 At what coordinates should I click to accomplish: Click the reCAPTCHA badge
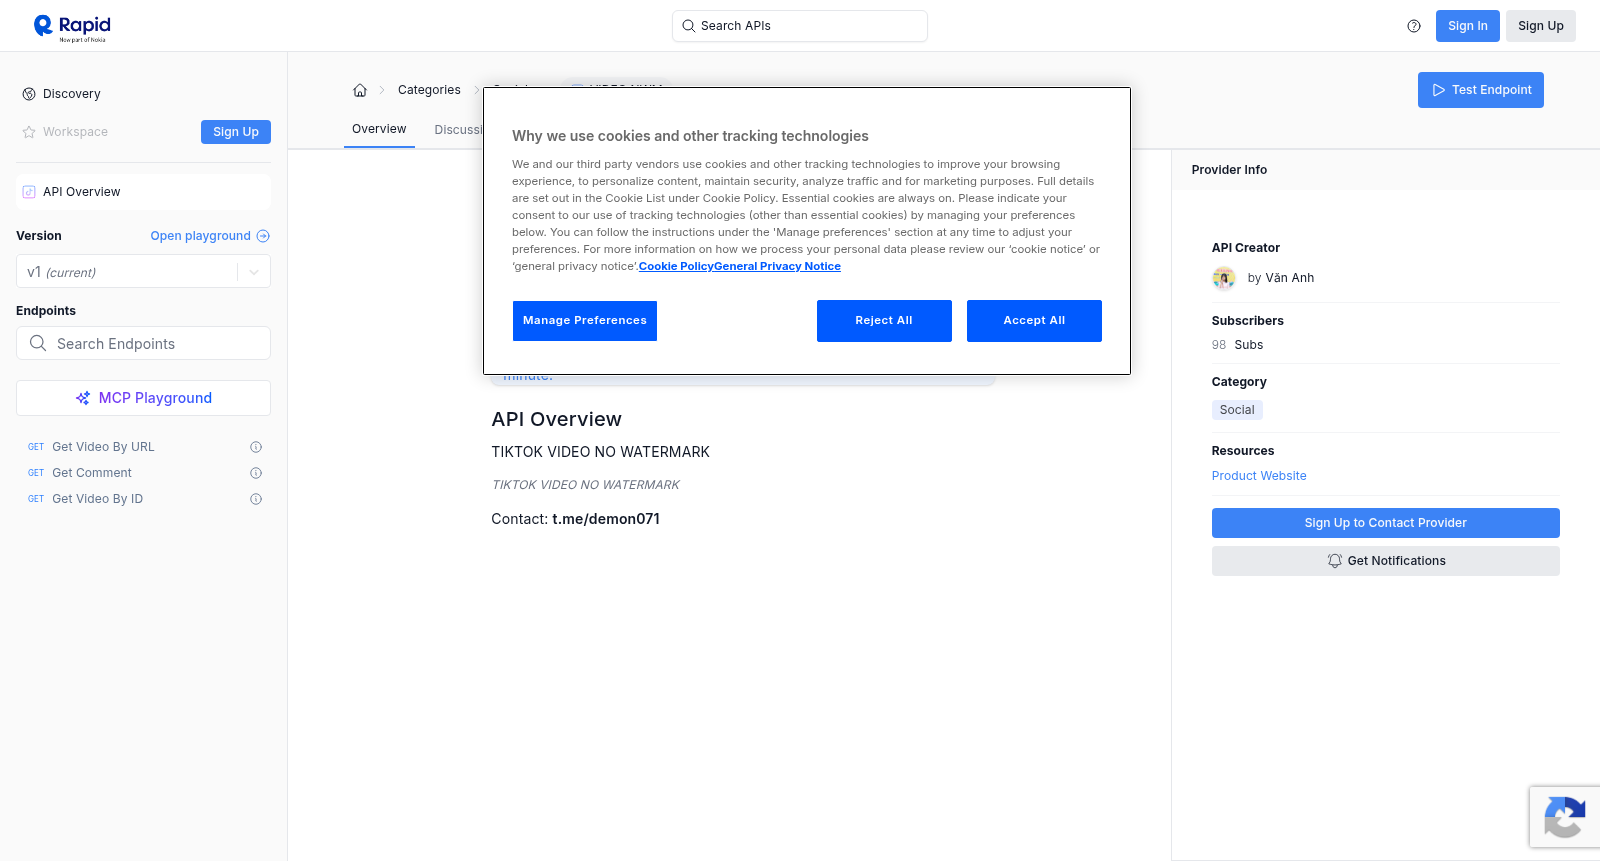pos(1565,817)
